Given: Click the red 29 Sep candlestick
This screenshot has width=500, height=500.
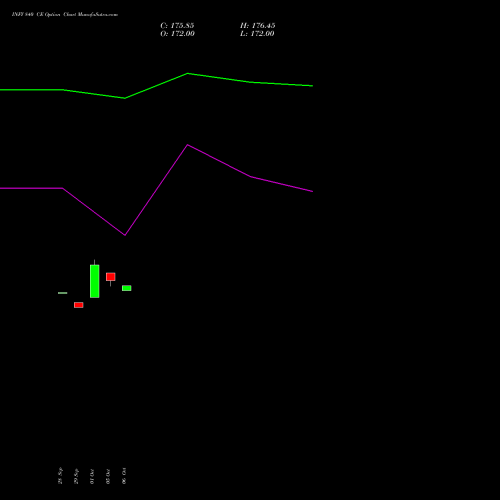Looking at the screenshot, I should [x=79, y=305].
